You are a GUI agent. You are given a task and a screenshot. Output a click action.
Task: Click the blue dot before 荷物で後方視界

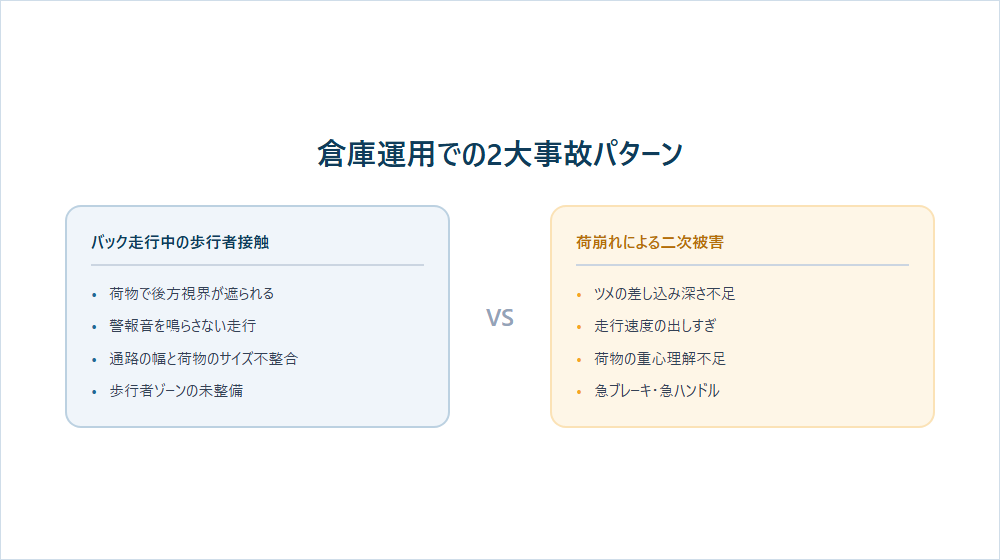coord(94,295)
